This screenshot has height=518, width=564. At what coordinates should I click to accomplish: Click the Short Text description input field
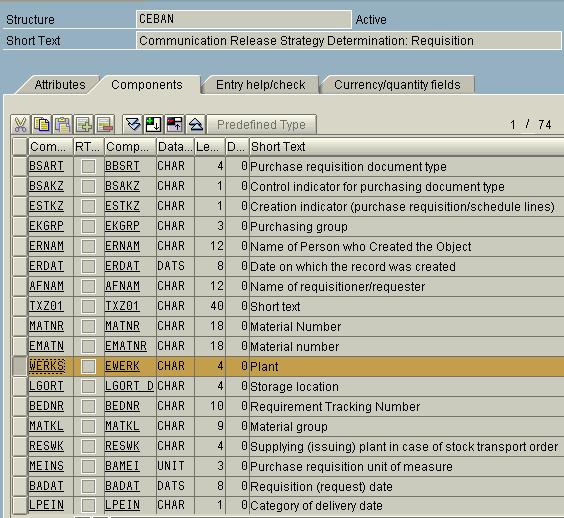(348, 40)
